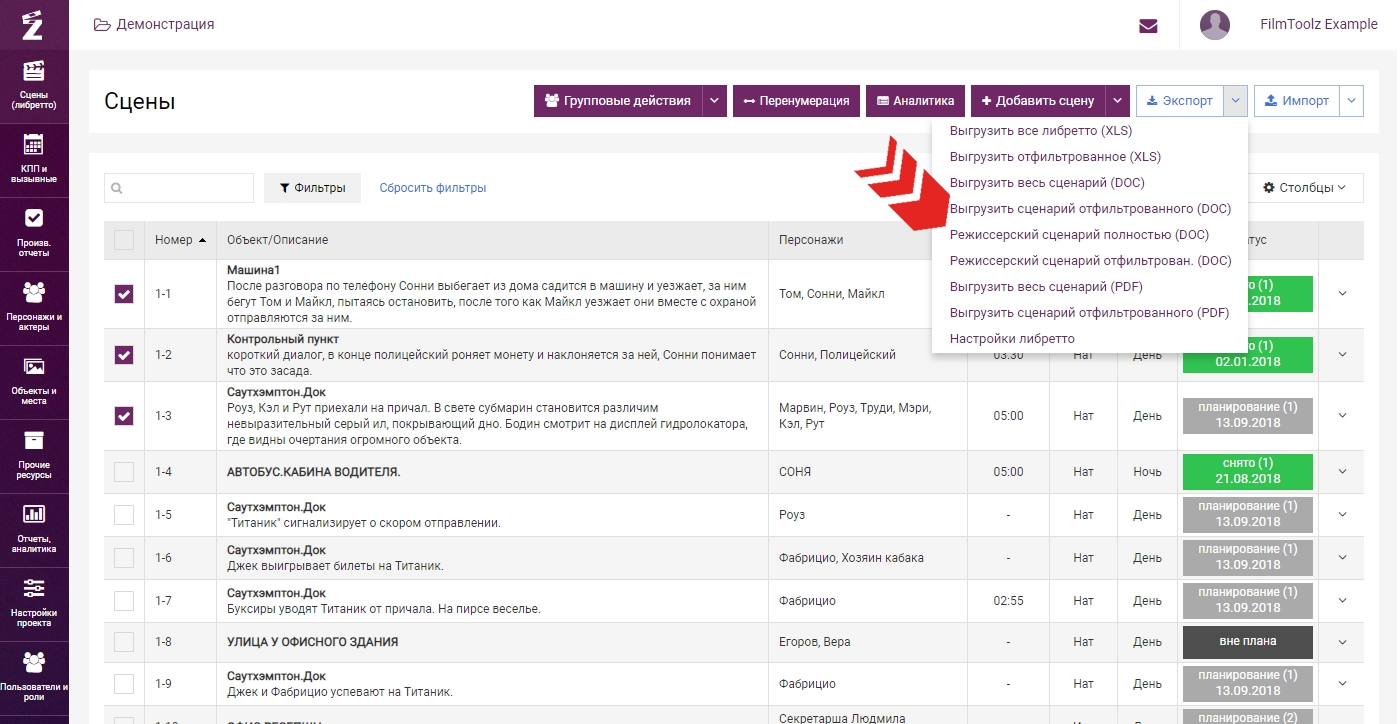Open Пользователи и роли sidebar section
This screenshot has width=1400, height=724.
pyautogui.click(x=34, y=677)
